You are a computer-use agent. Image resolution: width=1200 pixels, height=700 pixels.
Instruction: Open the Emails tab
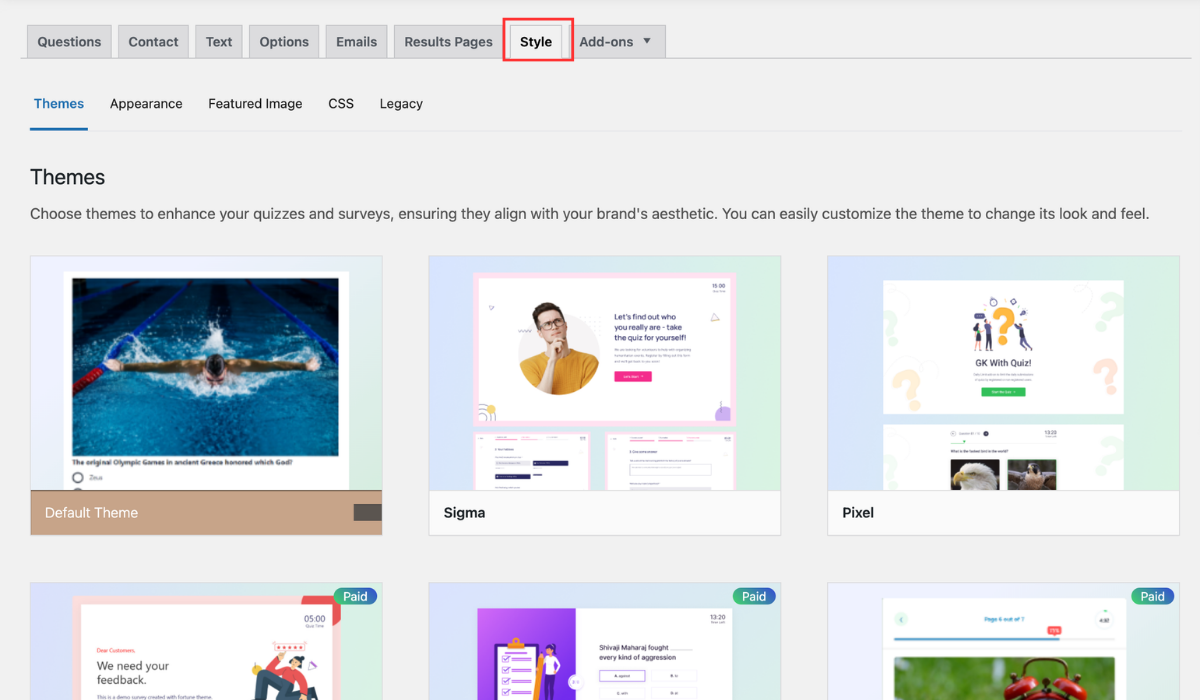pos(356,41)
